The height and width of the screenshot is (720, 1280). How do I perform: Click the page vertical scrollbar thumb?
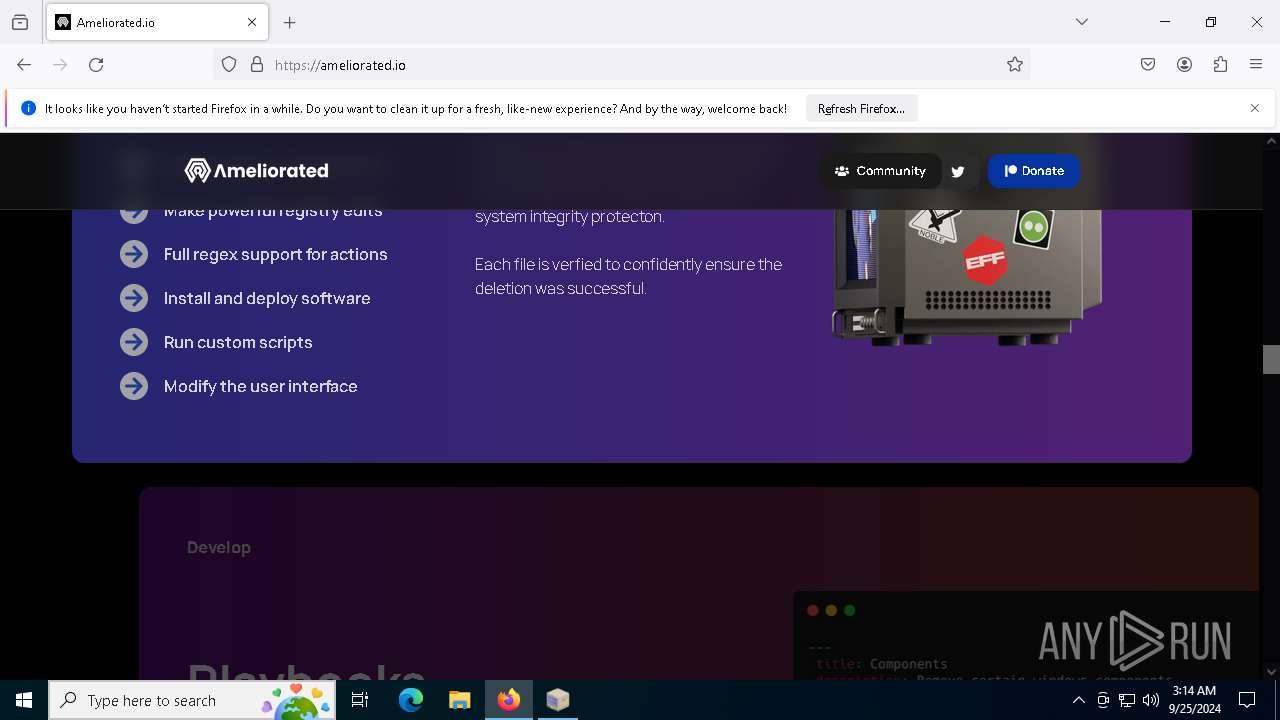click(x=1271, y=359)
